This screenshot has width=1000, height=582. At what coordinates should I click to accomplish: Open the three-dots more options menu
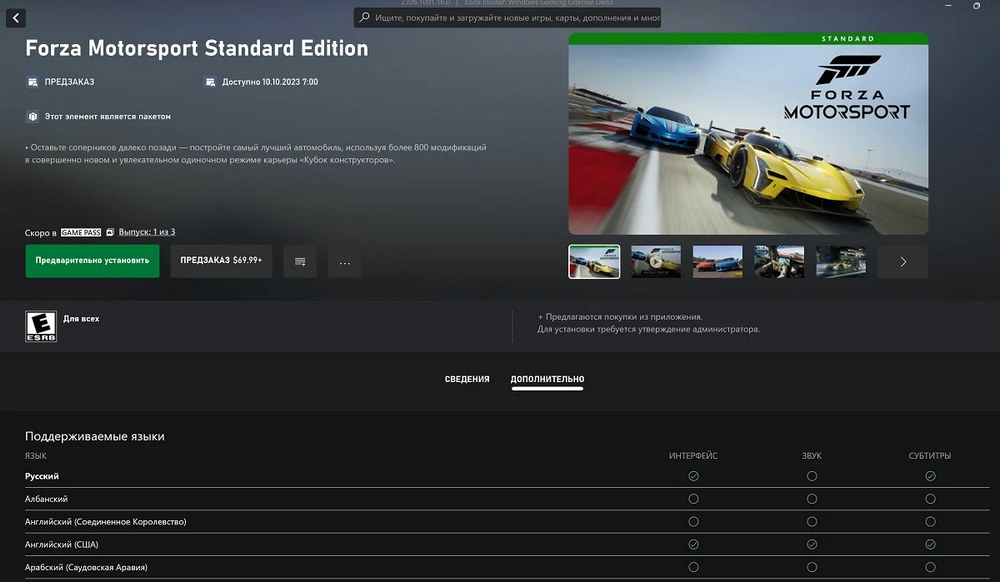[344, 261]
